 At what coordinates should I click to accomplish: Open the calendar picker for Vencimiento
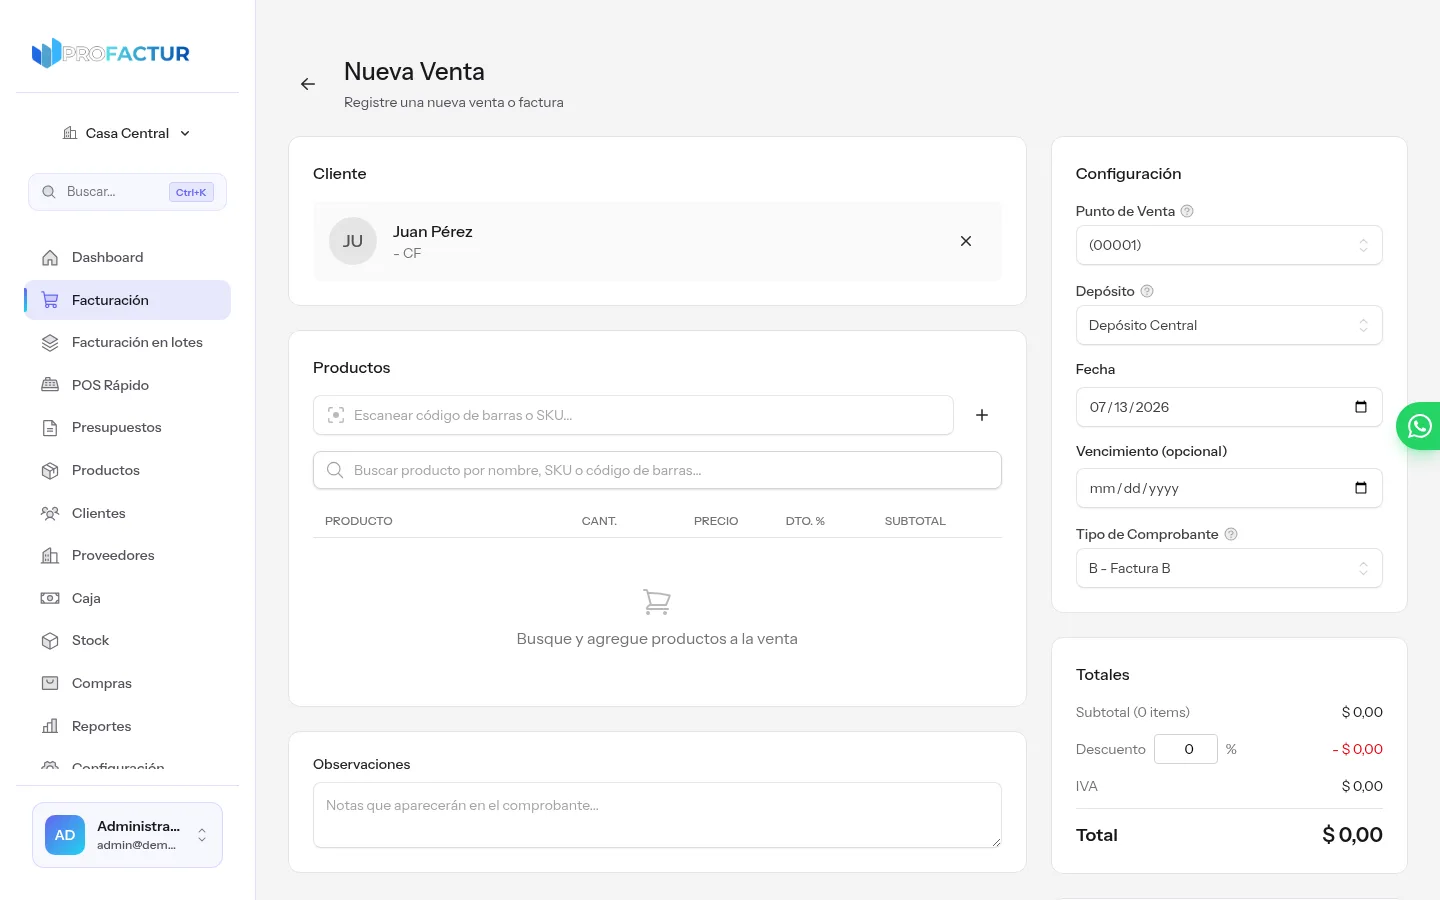point(1361,488)
